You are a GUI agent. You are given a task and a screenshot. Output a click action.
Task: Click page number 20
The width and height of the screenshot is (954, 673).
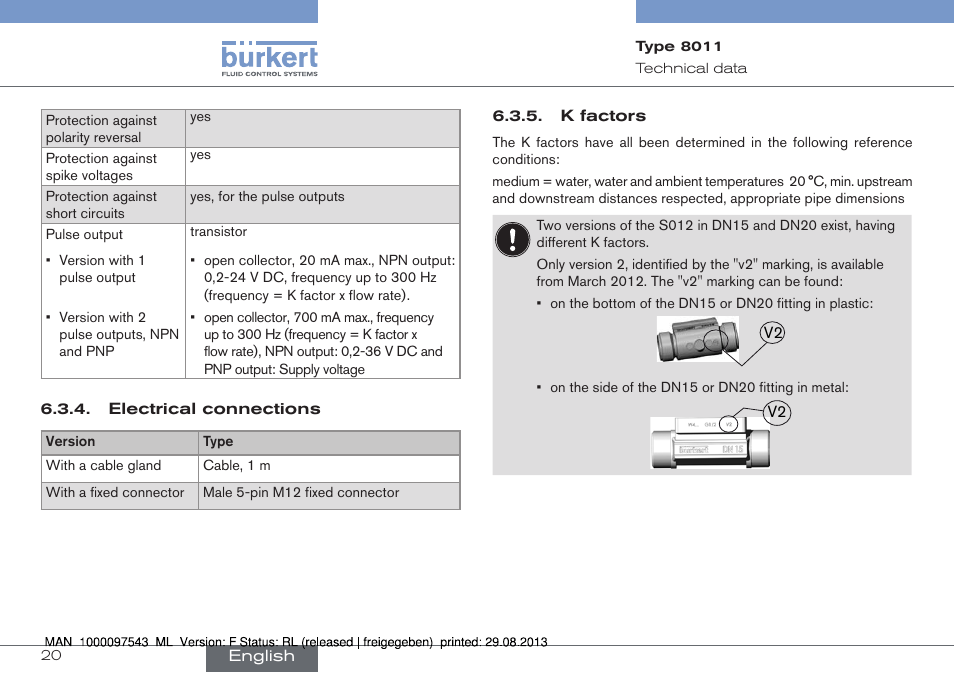pyautogui.click(x=51, y=655)
